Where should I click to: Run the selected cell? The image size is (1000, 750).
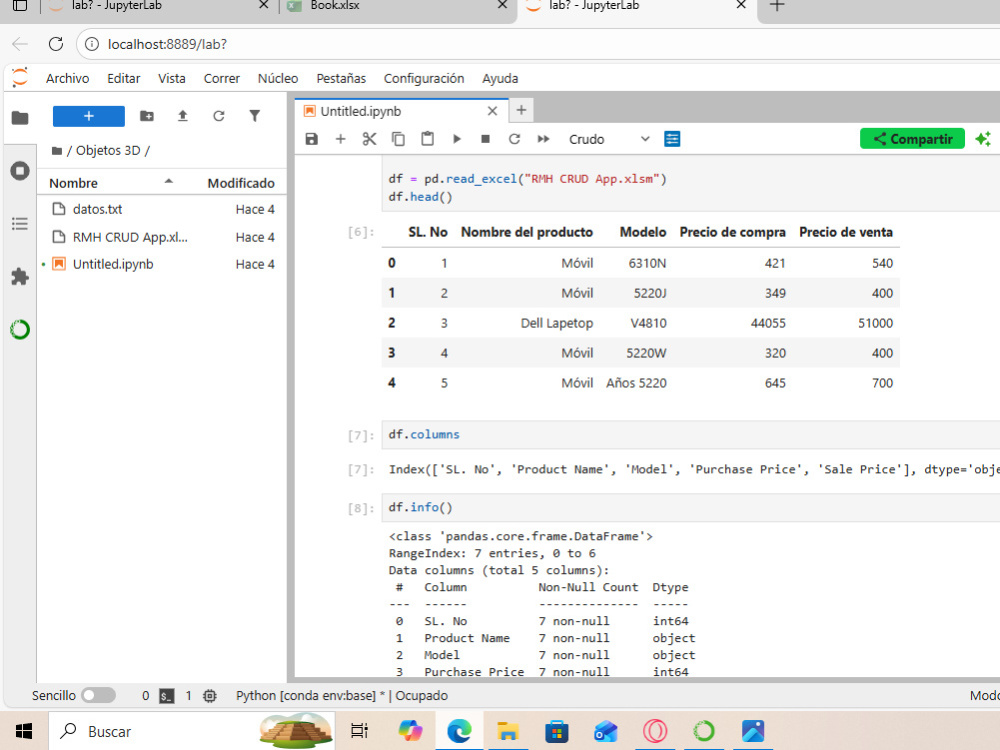point(457,139)
